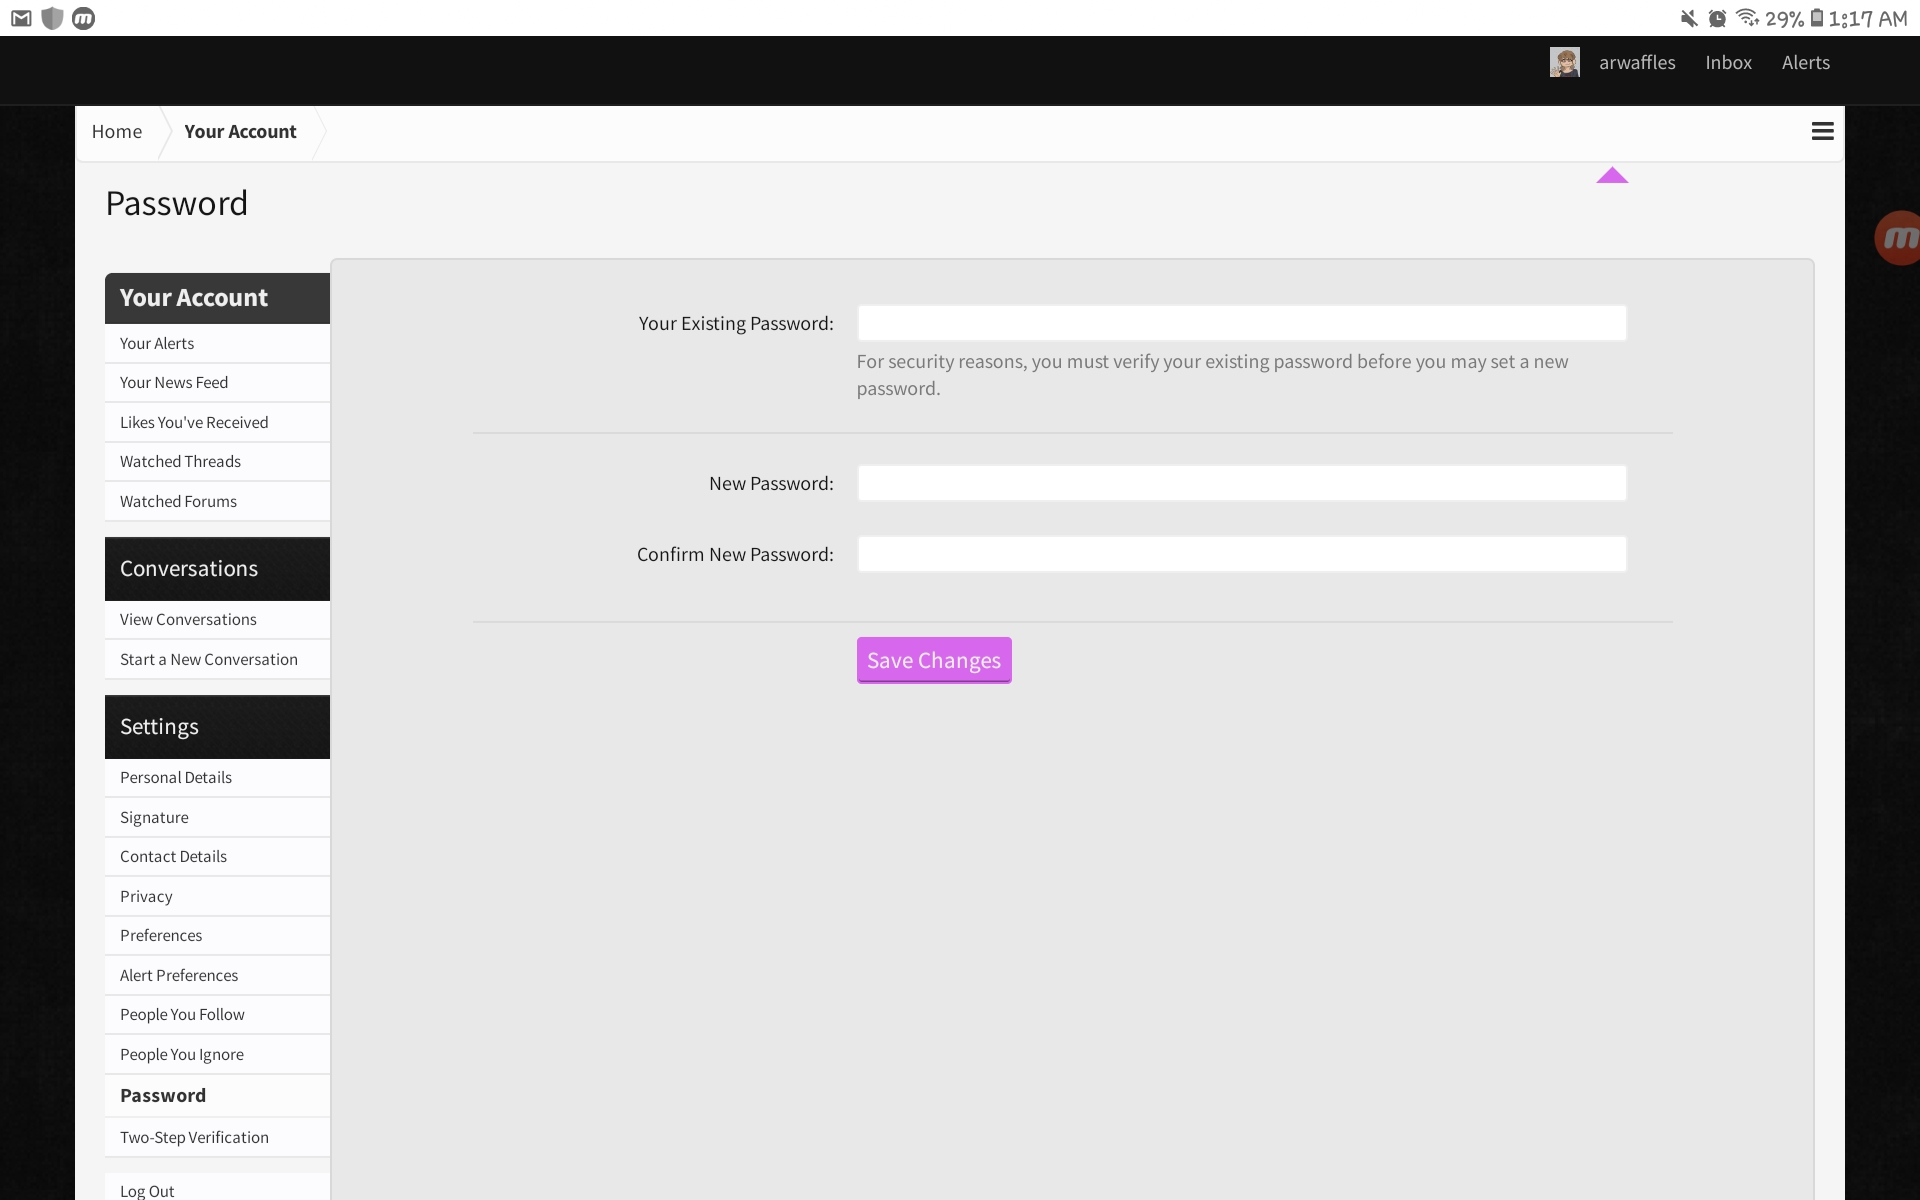Open People You Ignore
The width and height of the screenshot is (1920, 1200).
click(x=217, y=1054)
